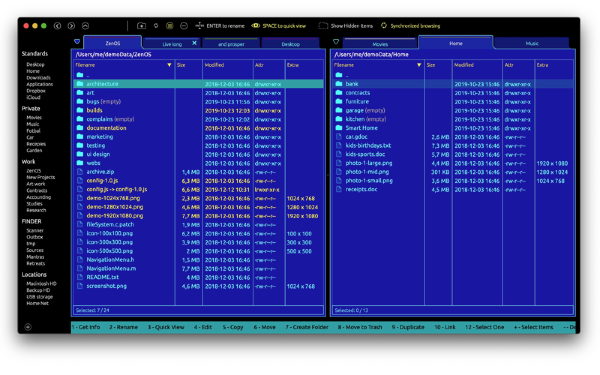Switch to the ZenOS tab

tap(113, 43)
